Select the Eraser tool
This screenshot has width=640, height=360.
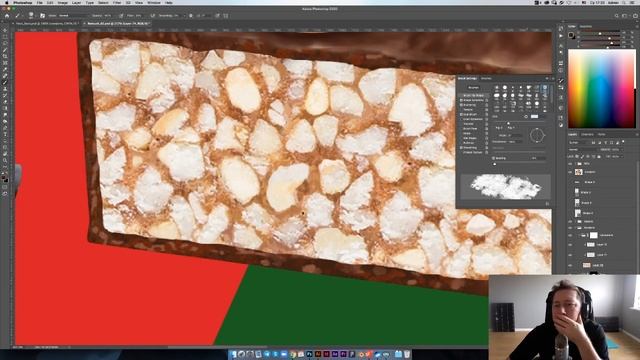pyautogui.click(x=5, y=102)
